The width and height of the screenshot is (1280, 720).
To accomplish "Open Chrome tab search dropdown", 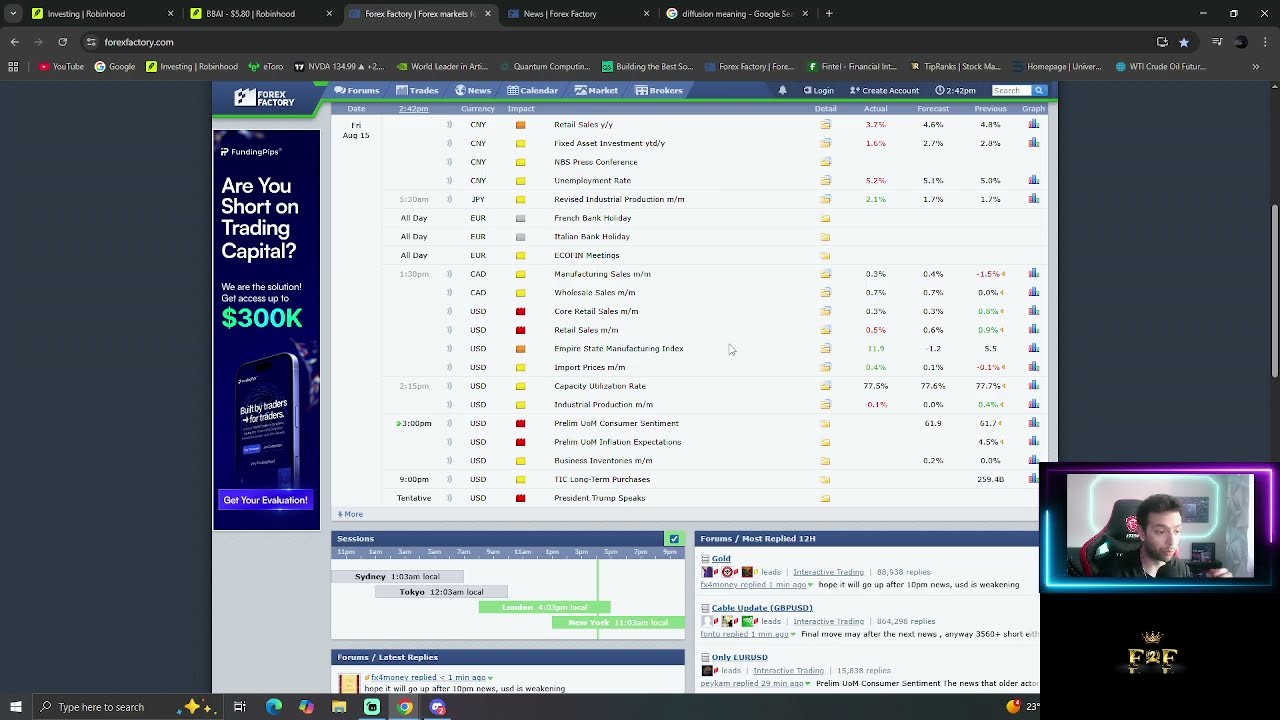I will 13,14.
